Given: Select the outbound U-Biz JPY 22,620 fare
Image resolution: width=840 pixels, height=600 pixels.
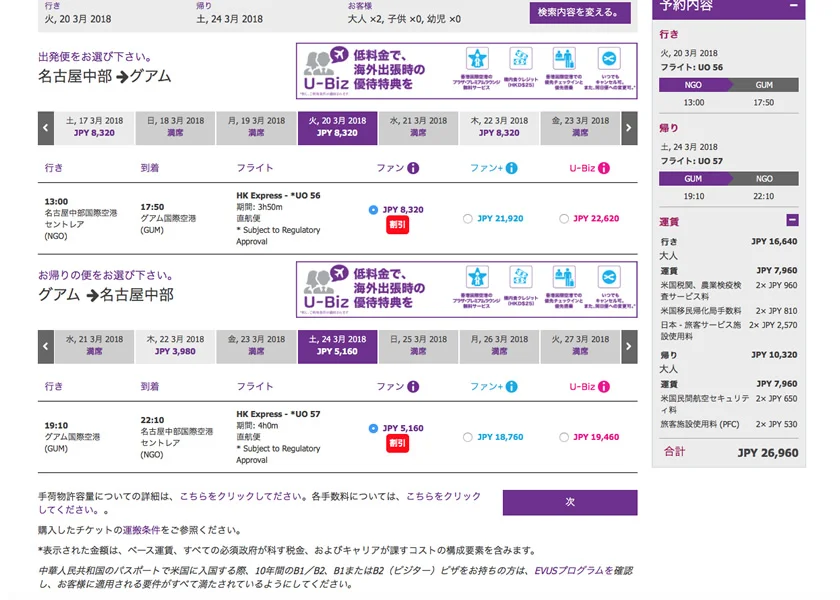Looking at the screenshot, I should [x=564, y=219].
